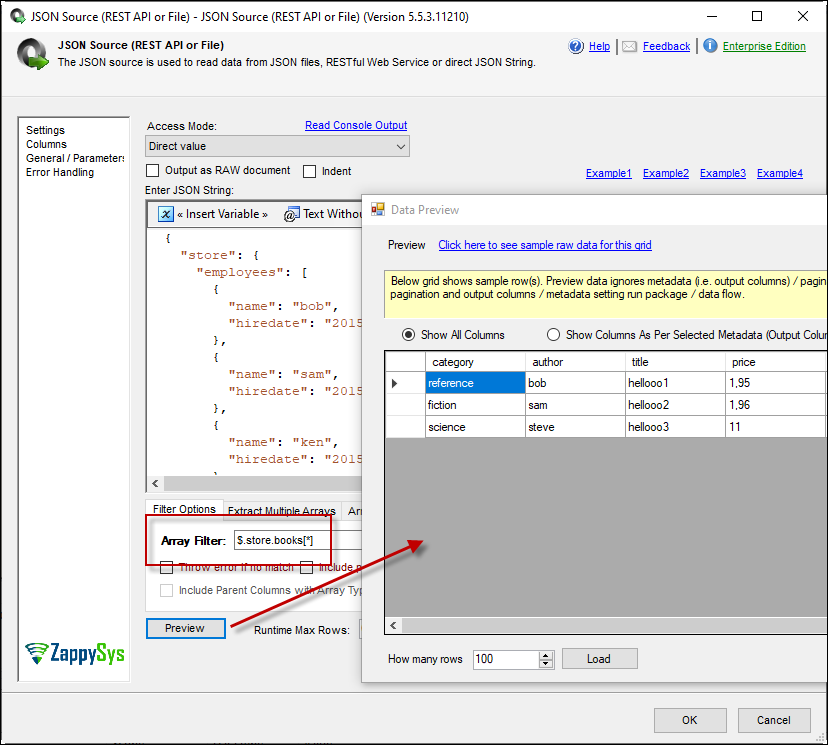Image resolution: width=828 pixels, height=745 pixels.
Task: Enable Output as RAW document checkbox
Action: (154, 171)
